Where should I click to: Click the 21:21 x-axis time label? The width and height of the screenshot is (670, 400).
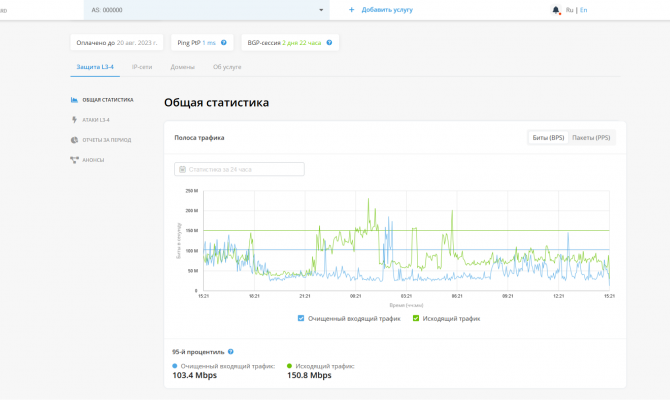coord(305,296)
